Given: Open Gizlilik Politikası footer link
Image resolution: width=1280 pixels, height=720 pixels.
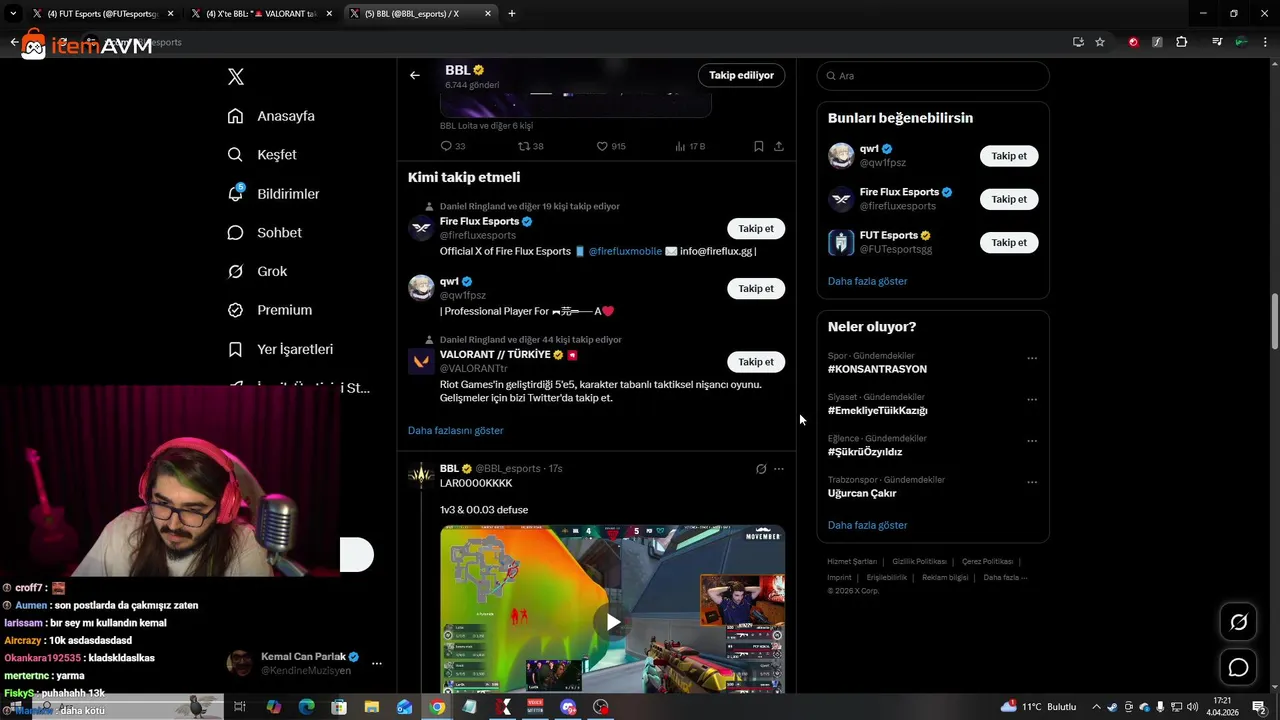Looking at the screenshot, I should click(919, 562).
